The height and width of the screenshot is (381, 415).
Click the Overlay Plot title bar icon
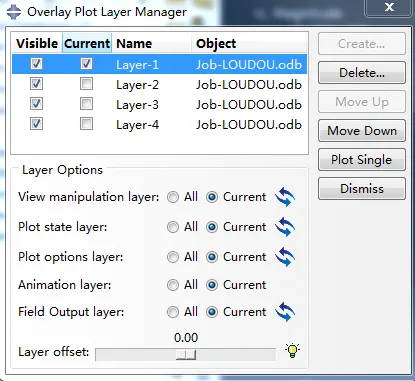point(14,12)
